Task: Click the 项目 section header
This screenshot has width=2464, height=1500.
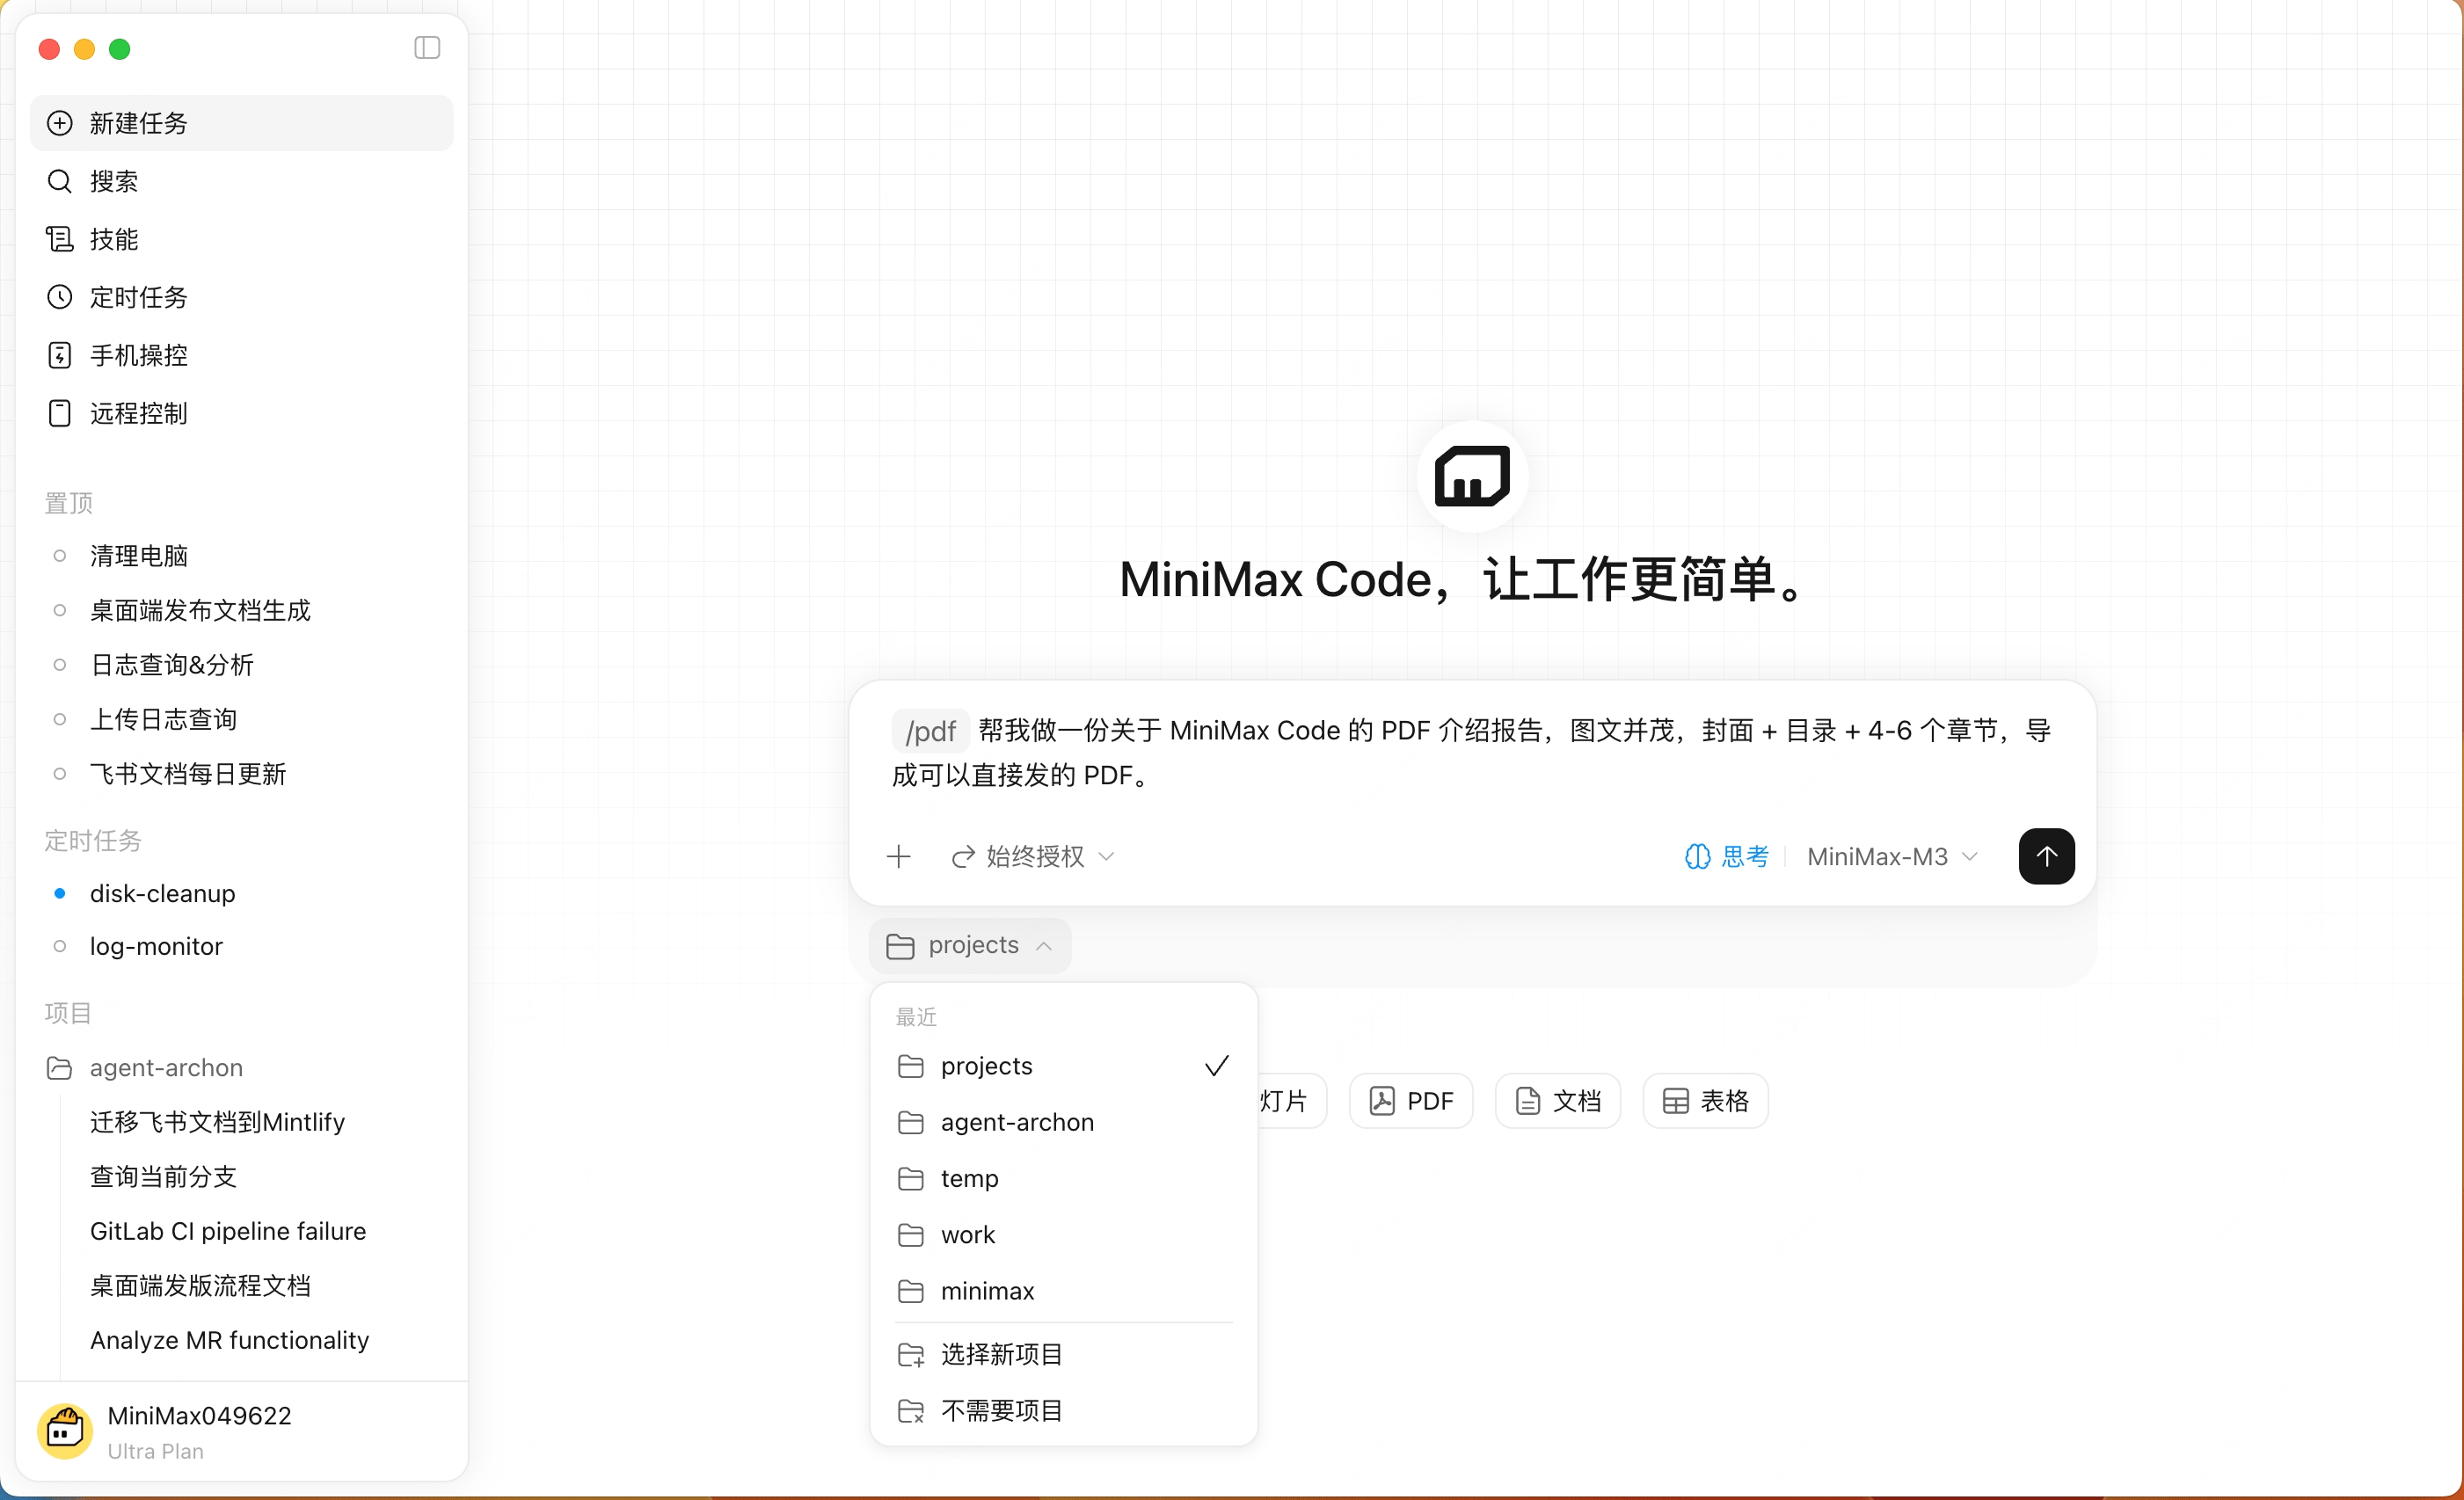Action: pyautogui.click(x=68, y=1013)
